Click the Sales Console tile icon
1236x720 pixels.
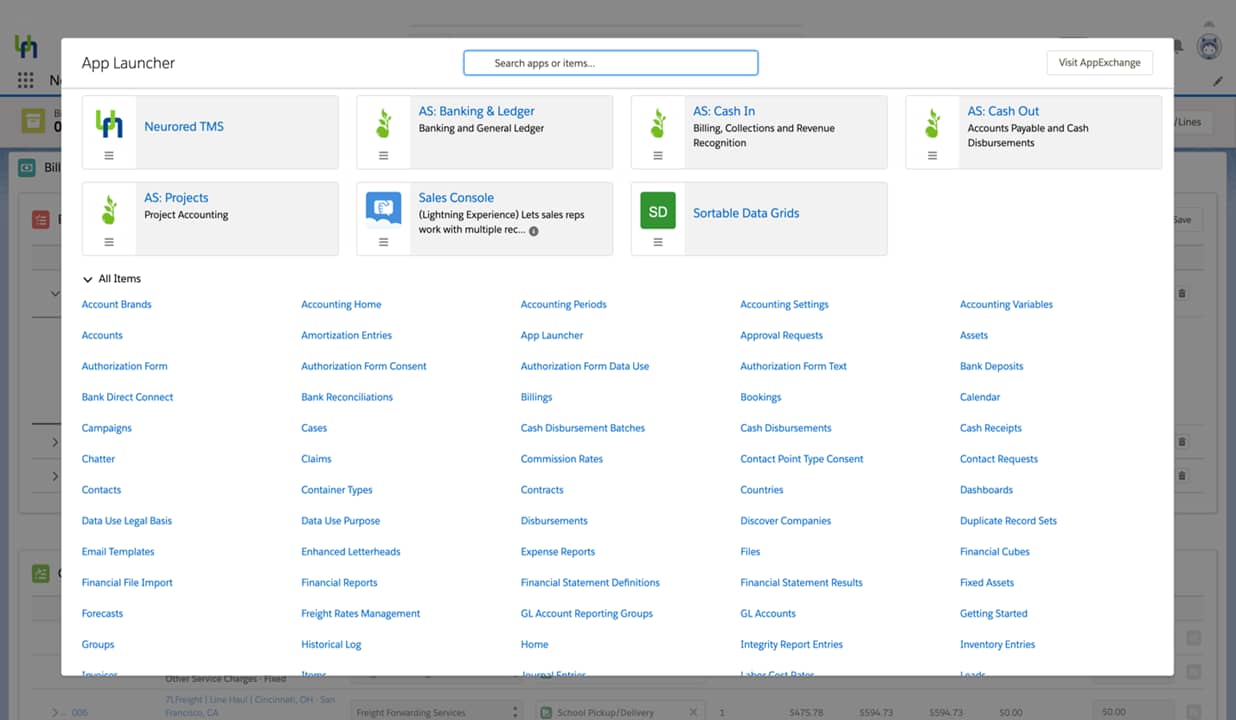coord(383,209)
